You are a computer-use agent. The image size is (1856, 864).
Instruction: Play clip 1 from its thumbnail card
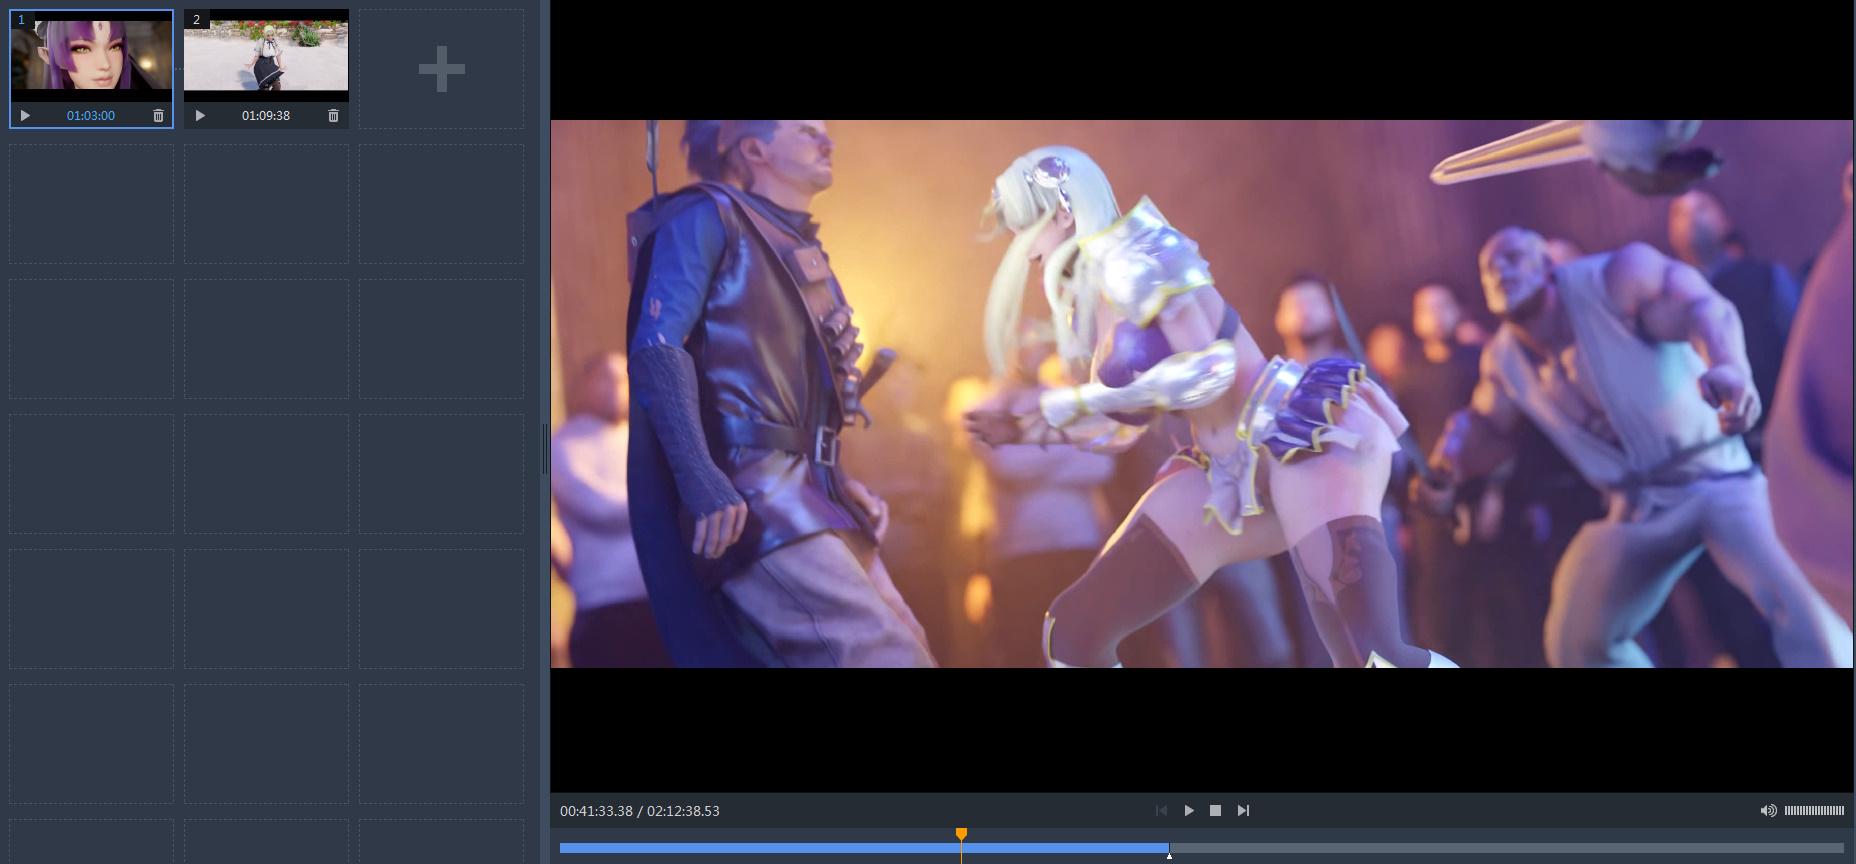point(25,116)
